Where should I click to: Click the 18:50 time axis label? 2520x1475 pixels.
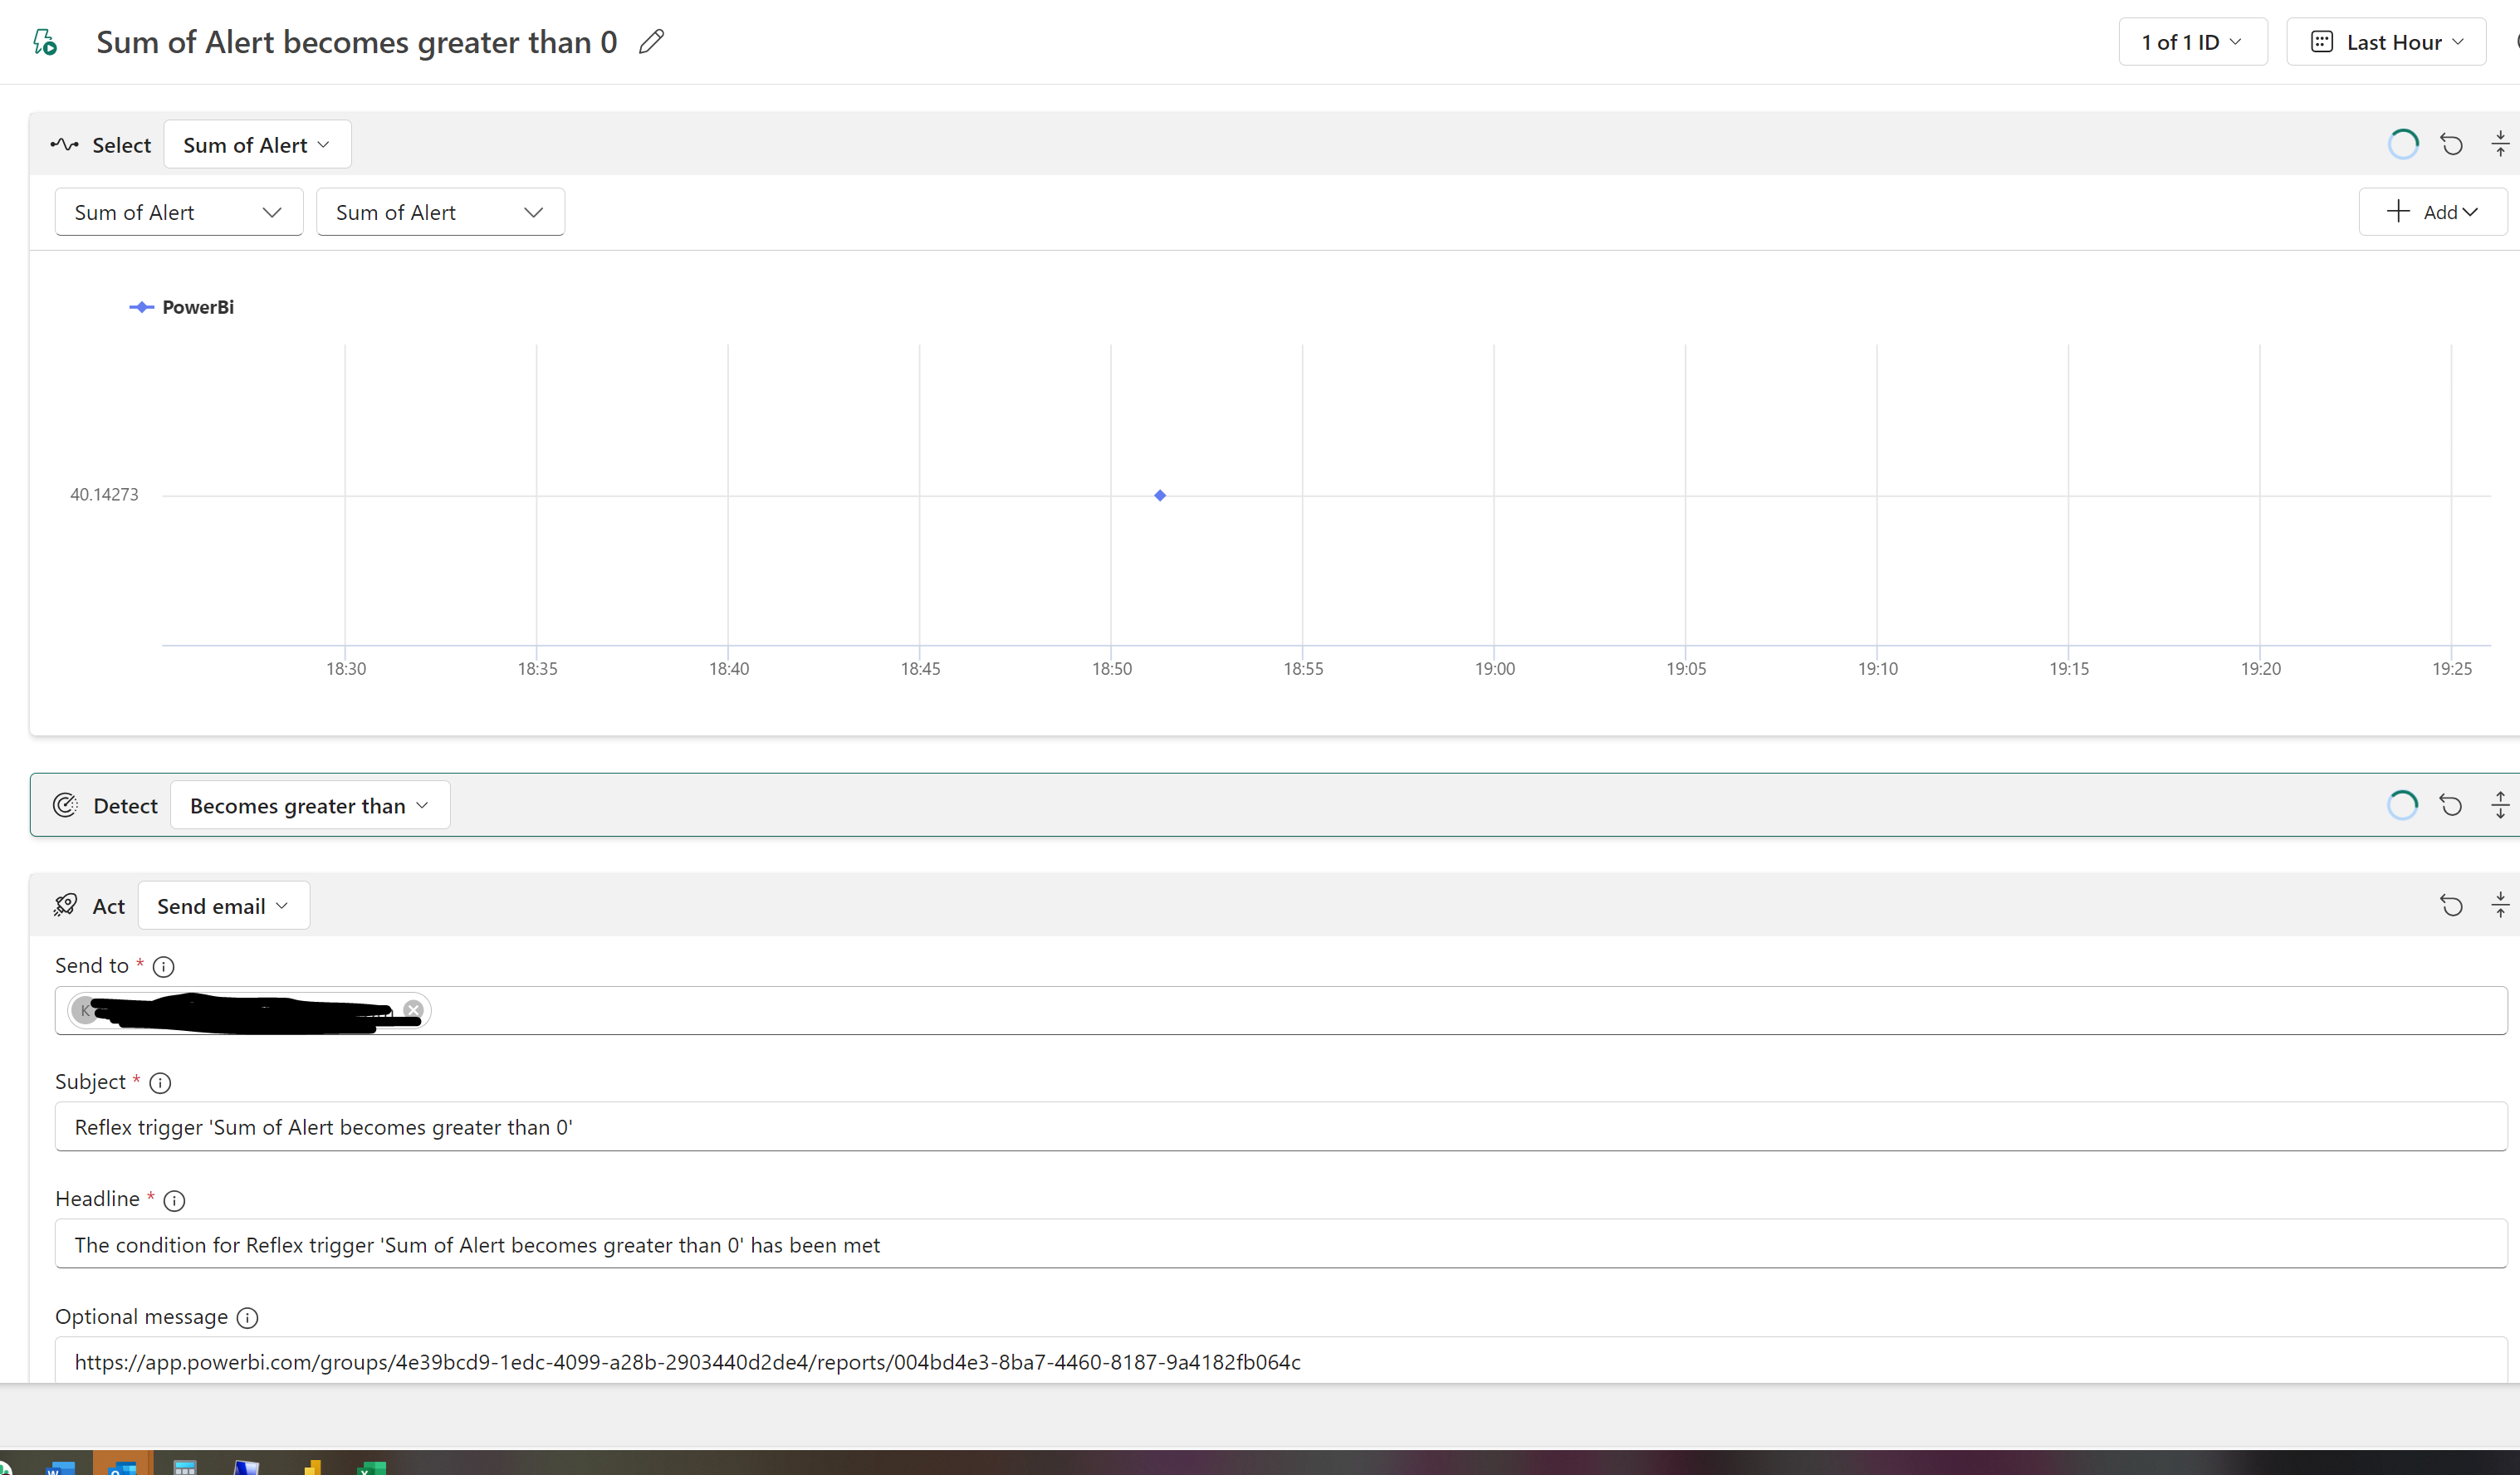point(1112,668)
